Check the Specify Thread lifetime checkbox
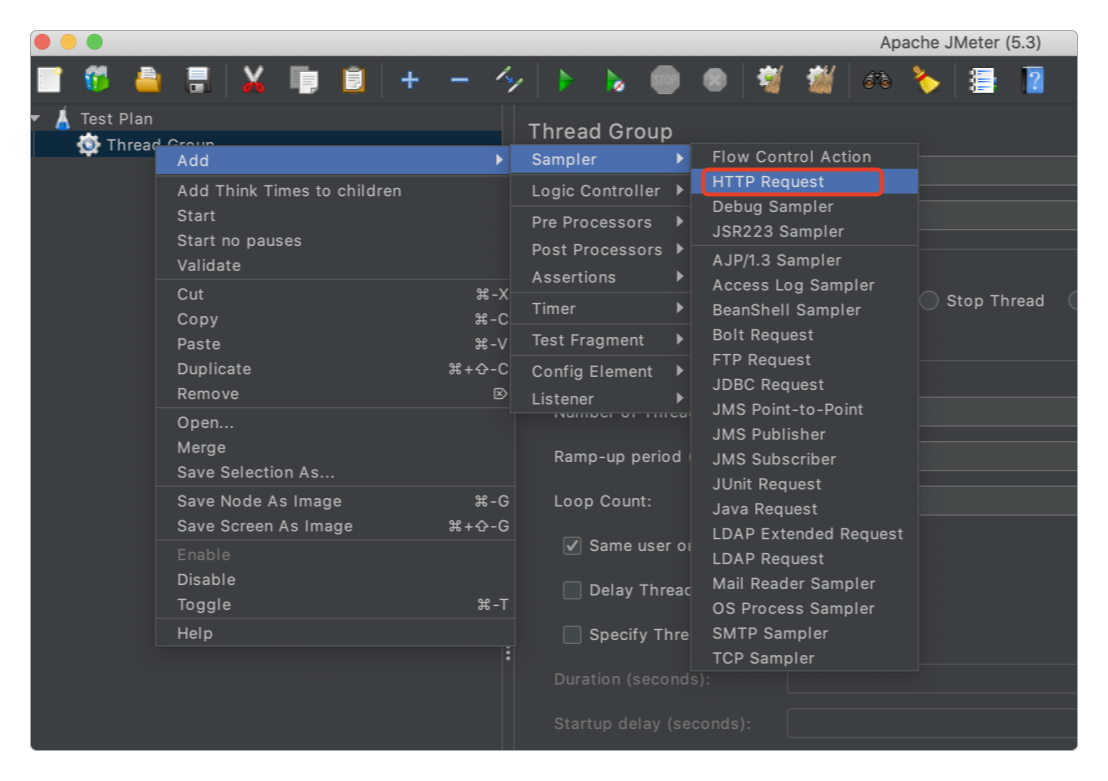Image resolution: width=1108 pixels, height=781 pixels. pyautogui.click(x=572, y=635)
